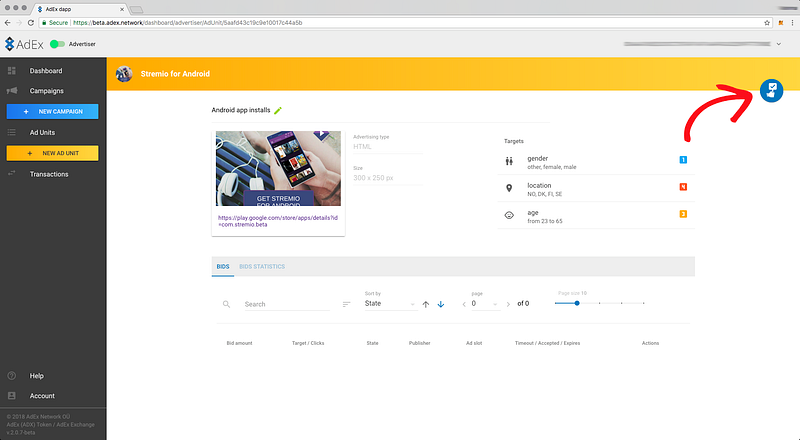Click the Transactions arrows icon
This screenshot has height=440, width=800.
pos(12,174)
